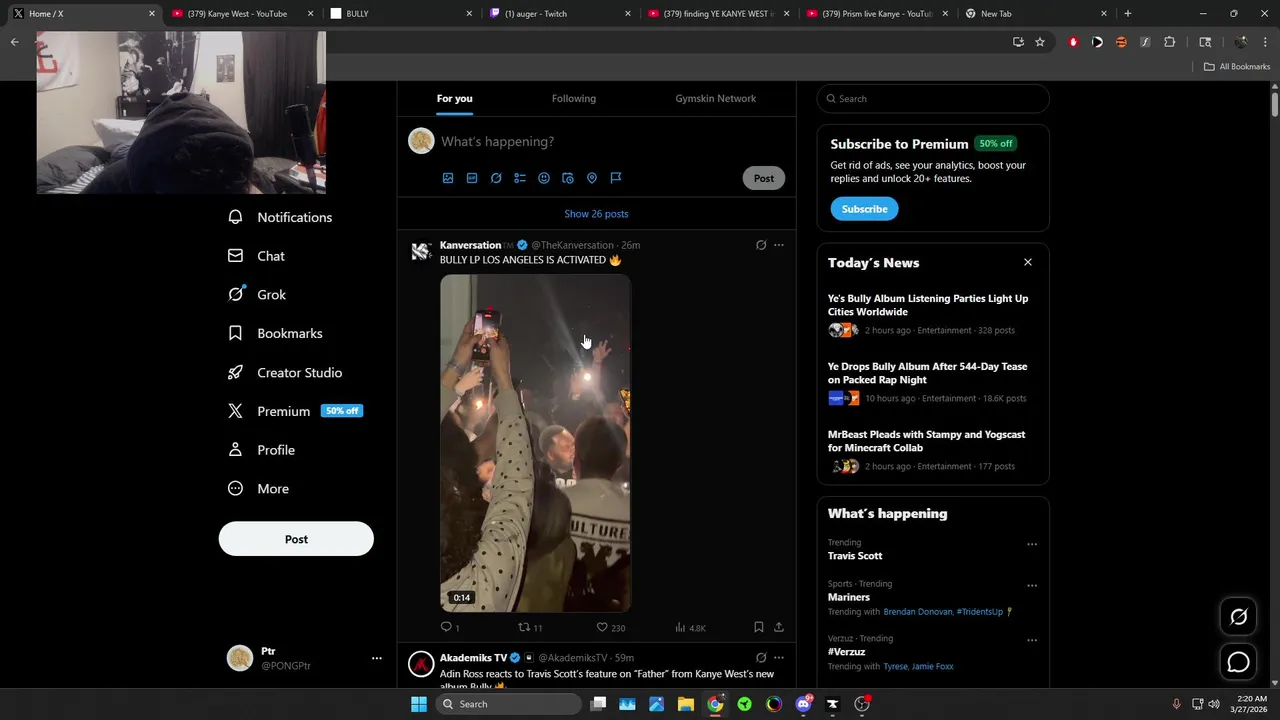1280x720 pixels.
Task: Open more options on Akademiks TV post
Action: [x=779, y=658]
